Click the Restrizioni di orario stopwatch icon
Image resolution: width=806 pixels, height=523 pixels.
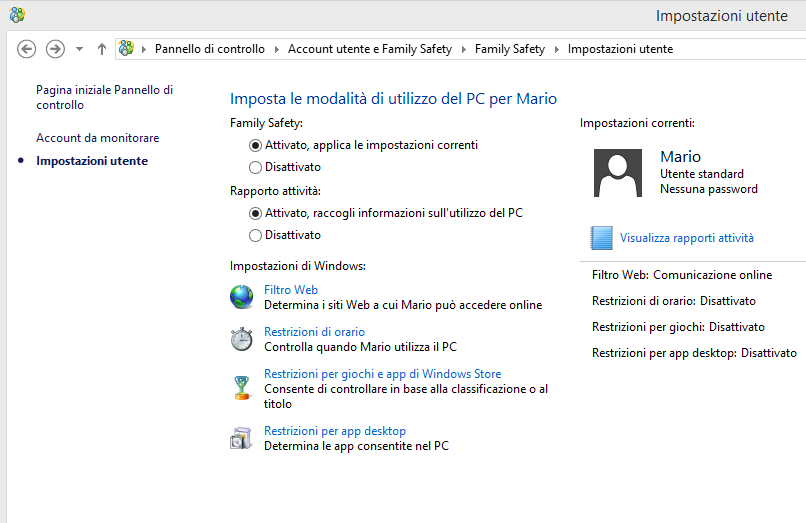click(x=242, y=339)
